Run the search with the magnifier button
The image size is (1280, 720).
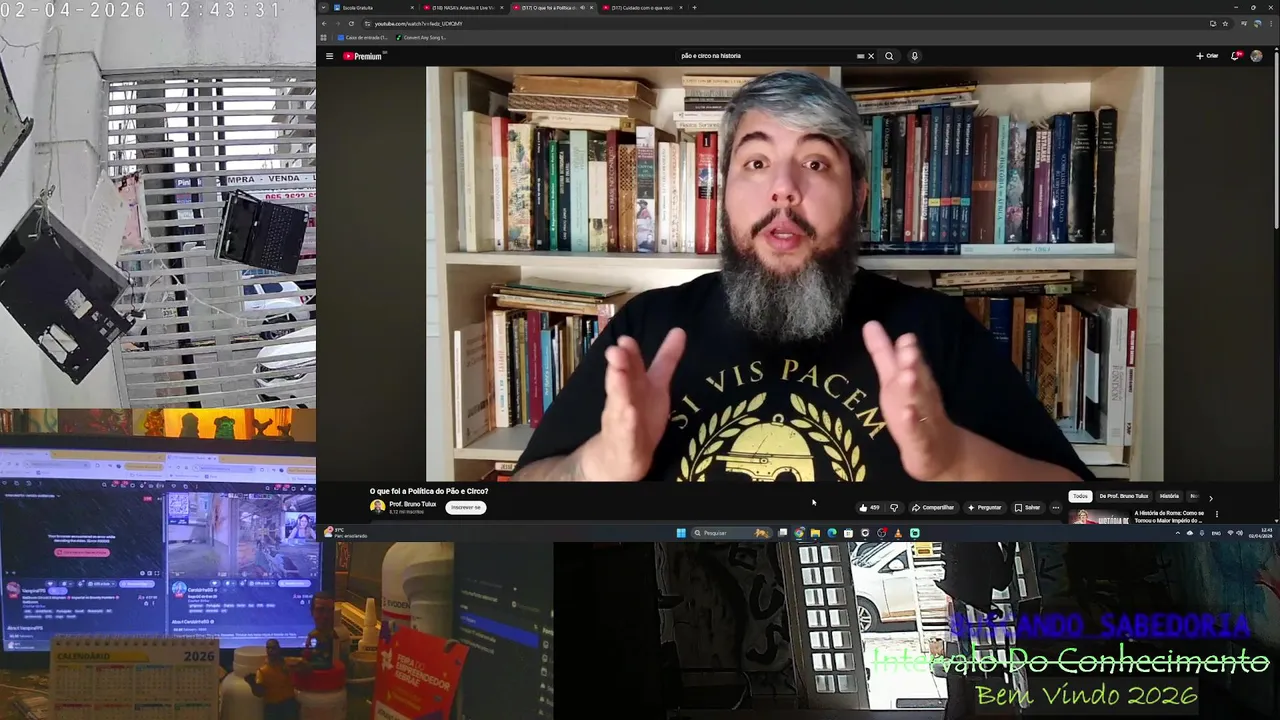click(x=889, y=56)
